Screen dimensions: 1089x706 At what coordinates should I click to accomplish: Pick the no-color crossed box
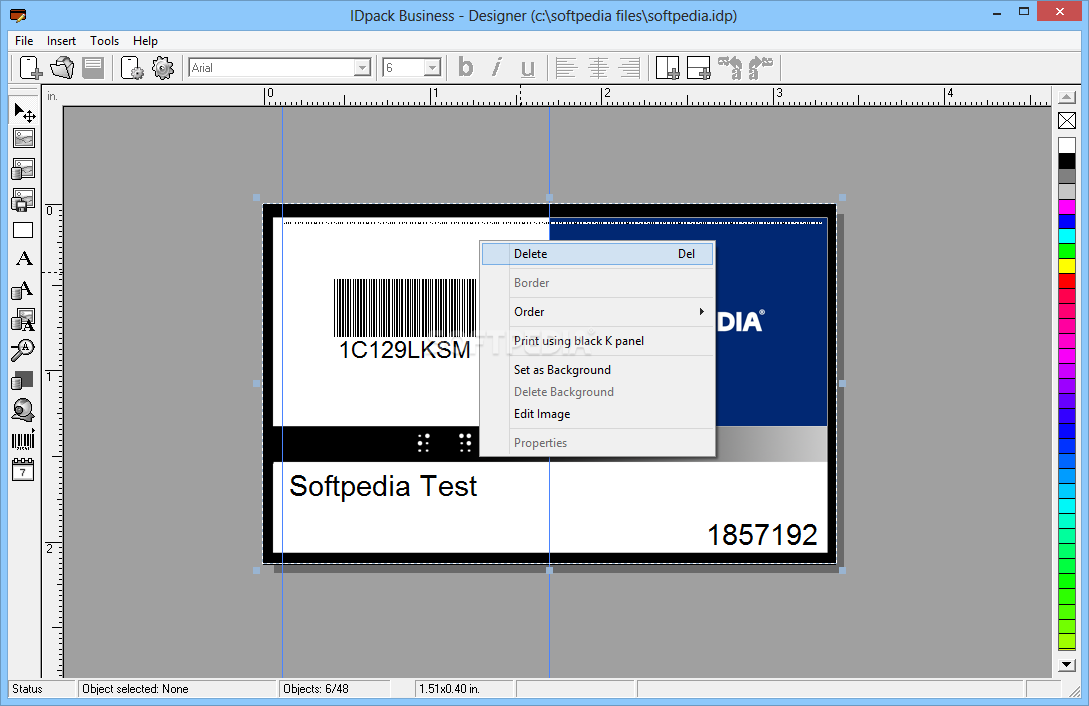[x=1067, y=120]
